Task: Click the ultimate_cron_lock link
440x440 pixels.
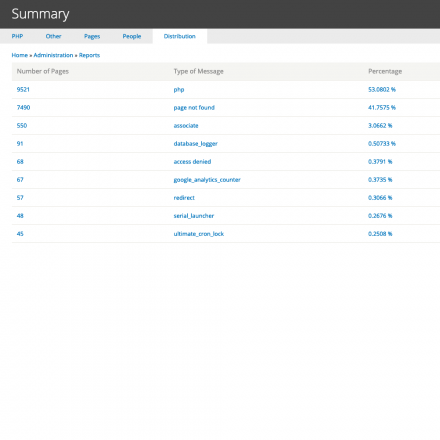Action: click(x=199, y=234)
